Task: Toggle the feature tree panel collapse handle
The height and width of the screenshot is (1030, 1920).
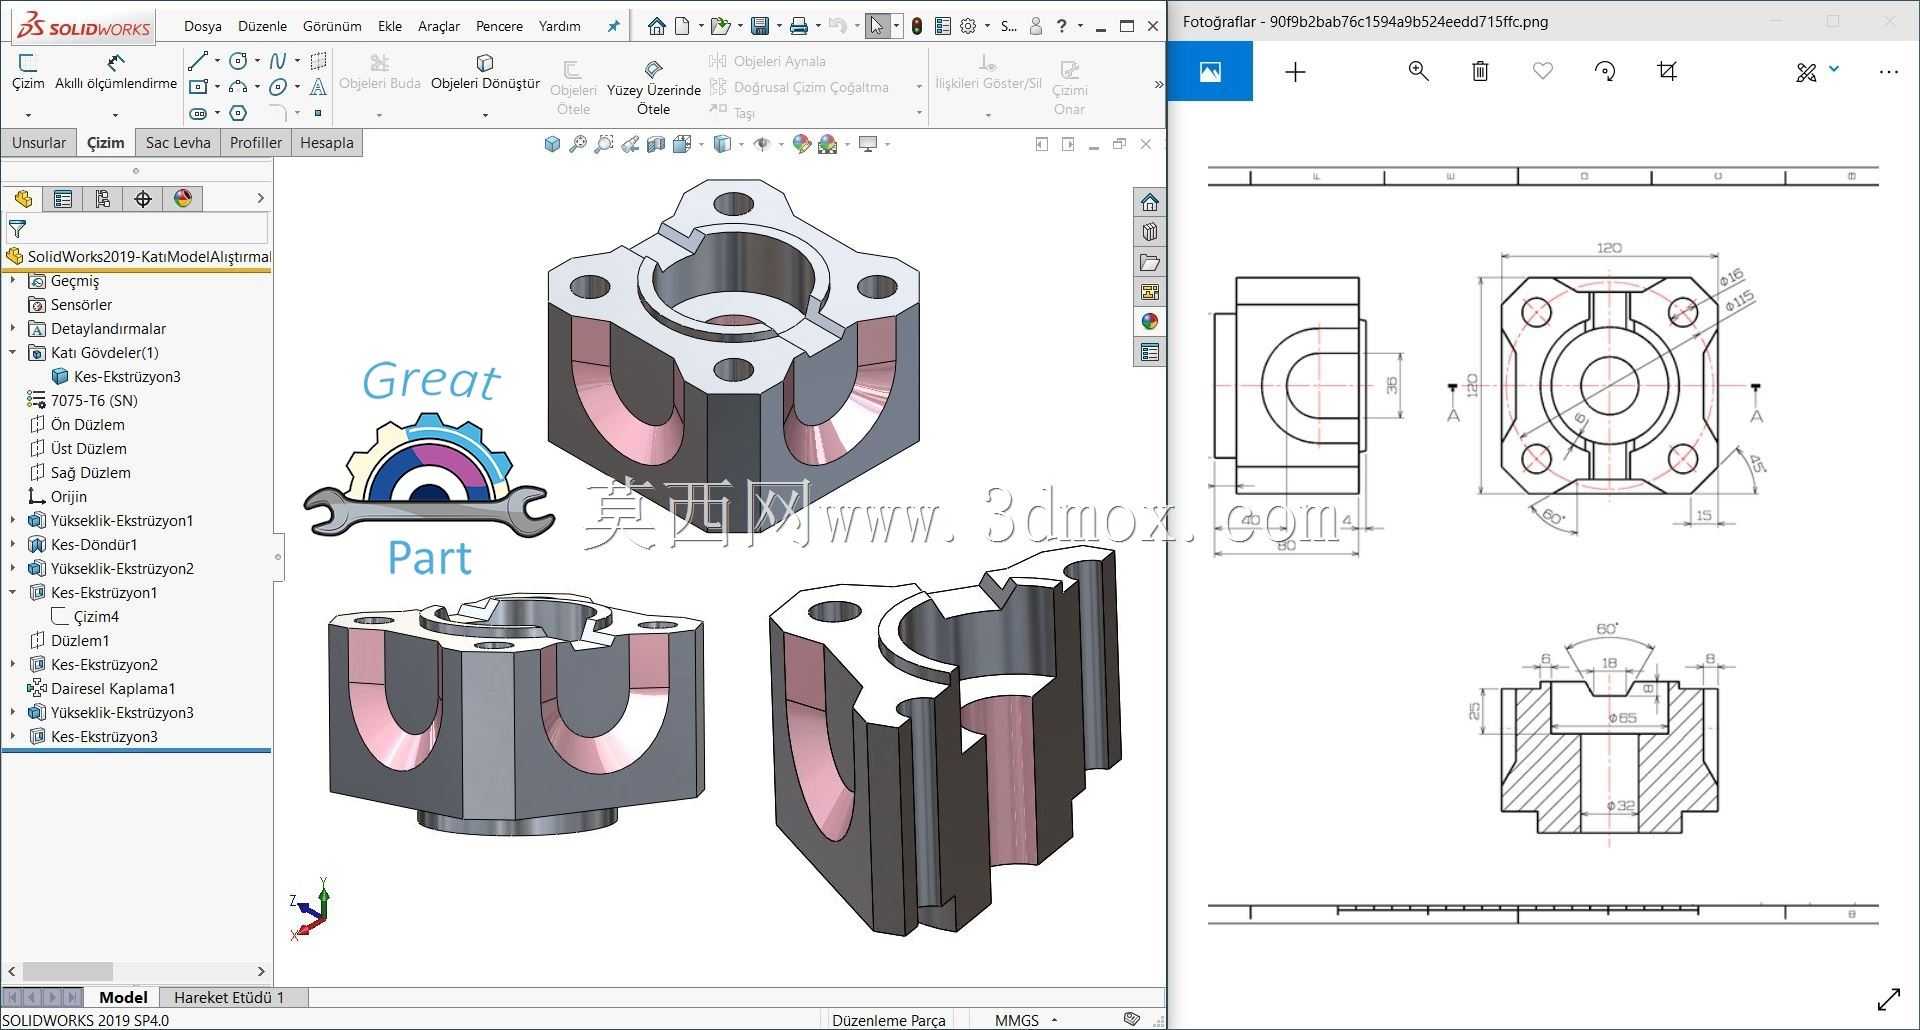Action: tap(278, 557)
